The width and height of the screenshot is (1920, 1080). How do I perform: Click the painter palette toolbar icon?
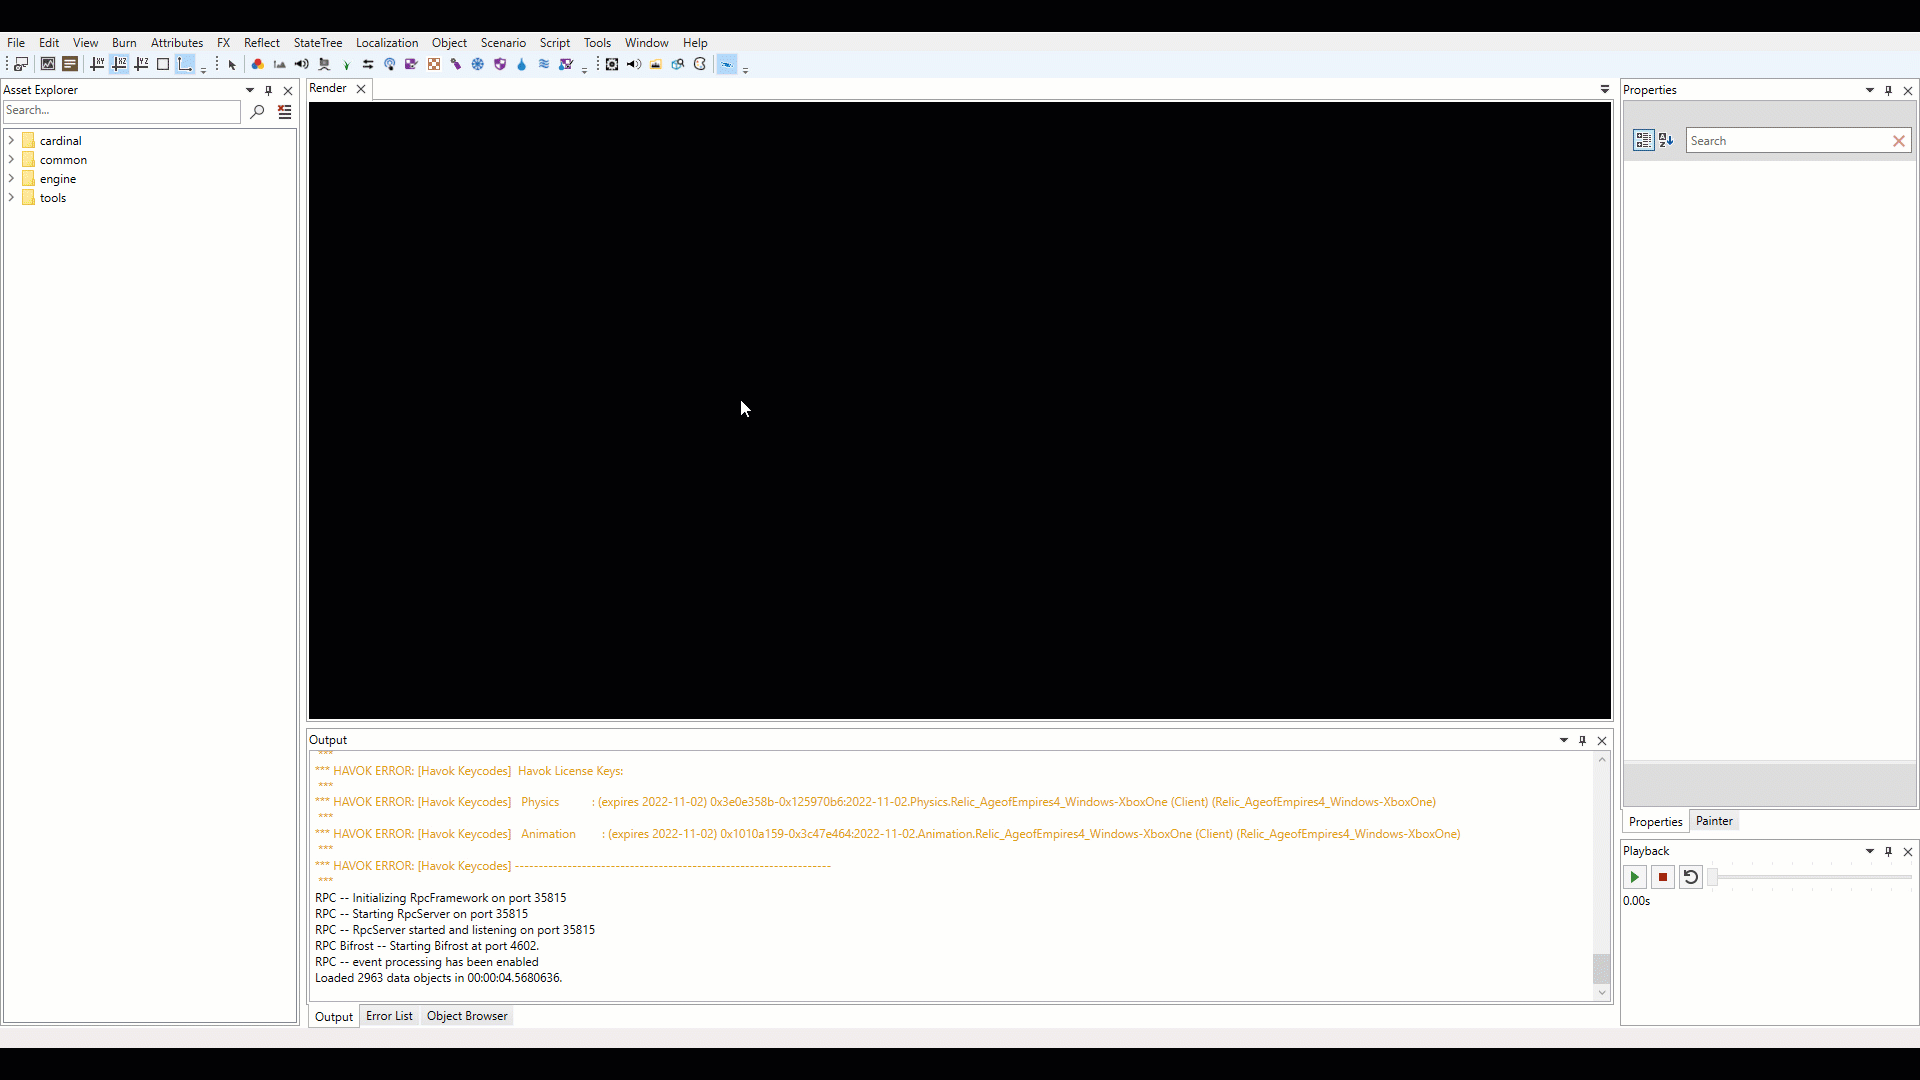click(x=700, y=64)
